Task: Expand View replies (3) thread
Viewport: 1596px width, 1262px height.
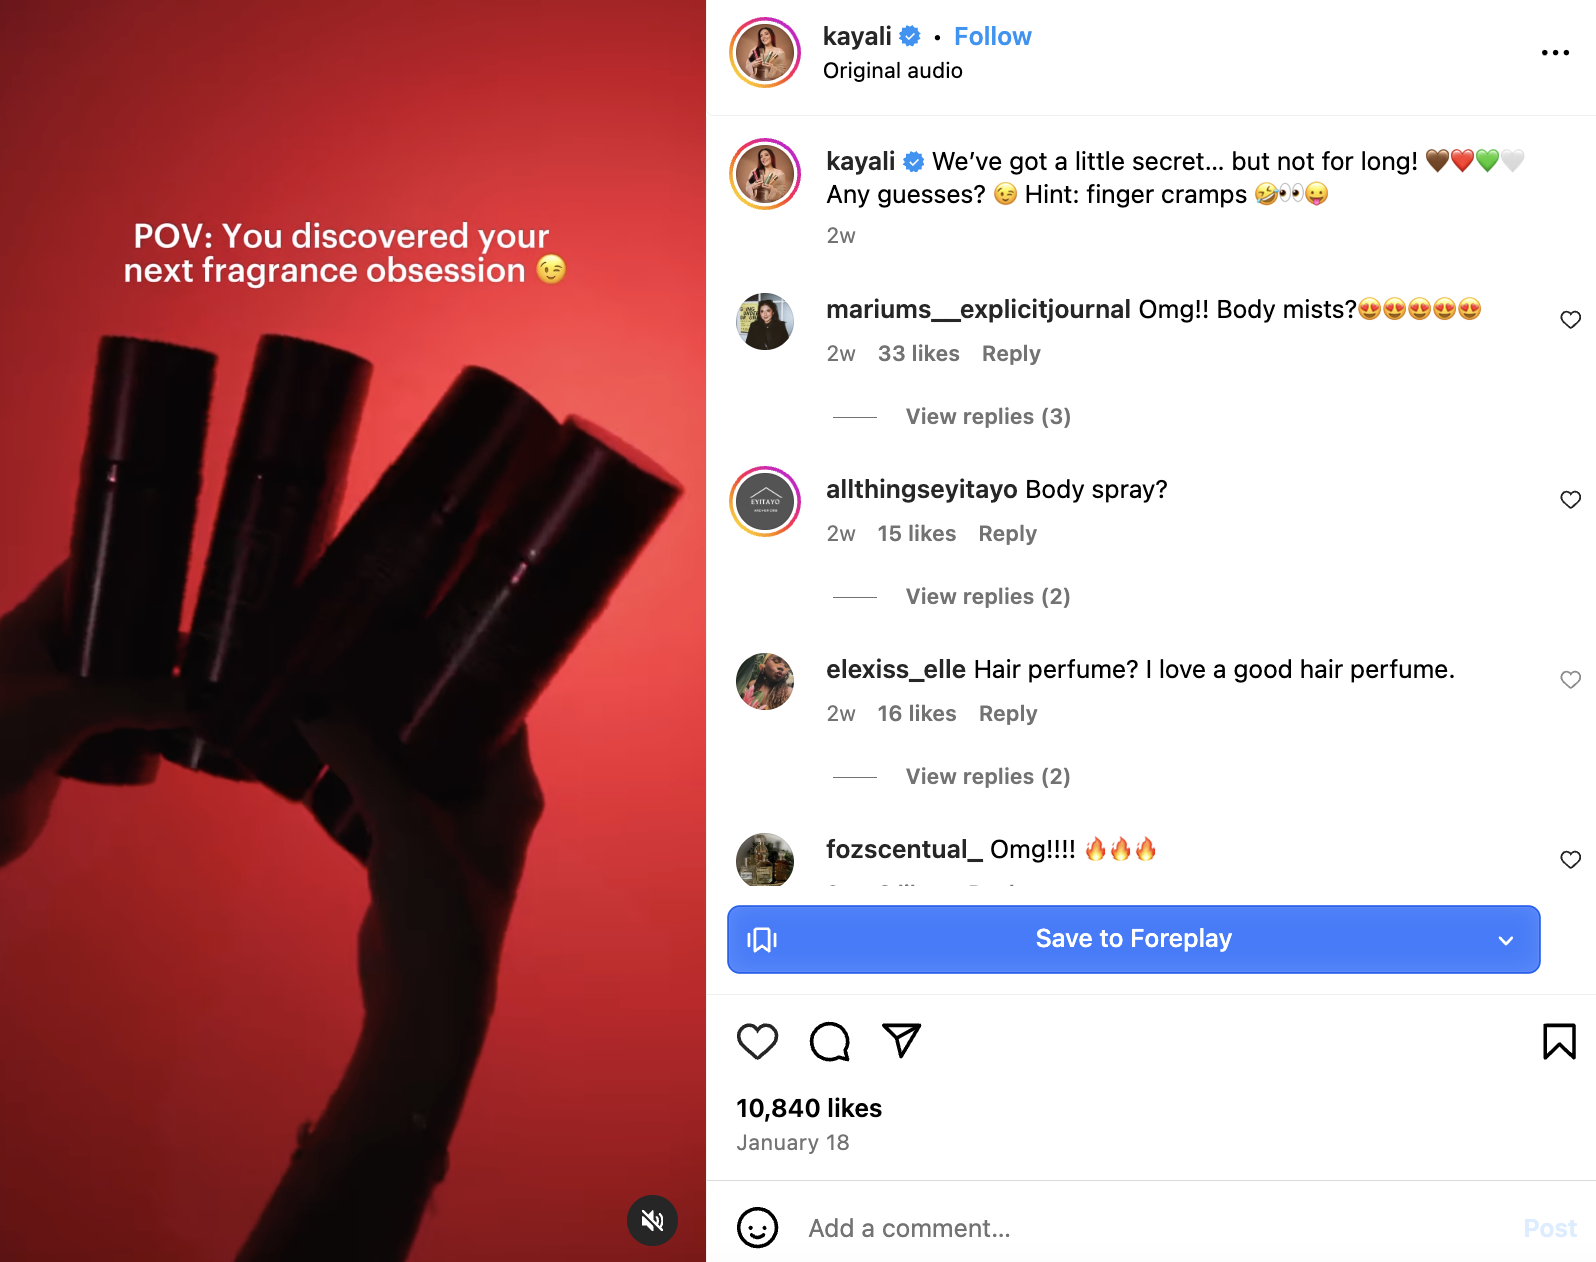Action: pos(988,417)
